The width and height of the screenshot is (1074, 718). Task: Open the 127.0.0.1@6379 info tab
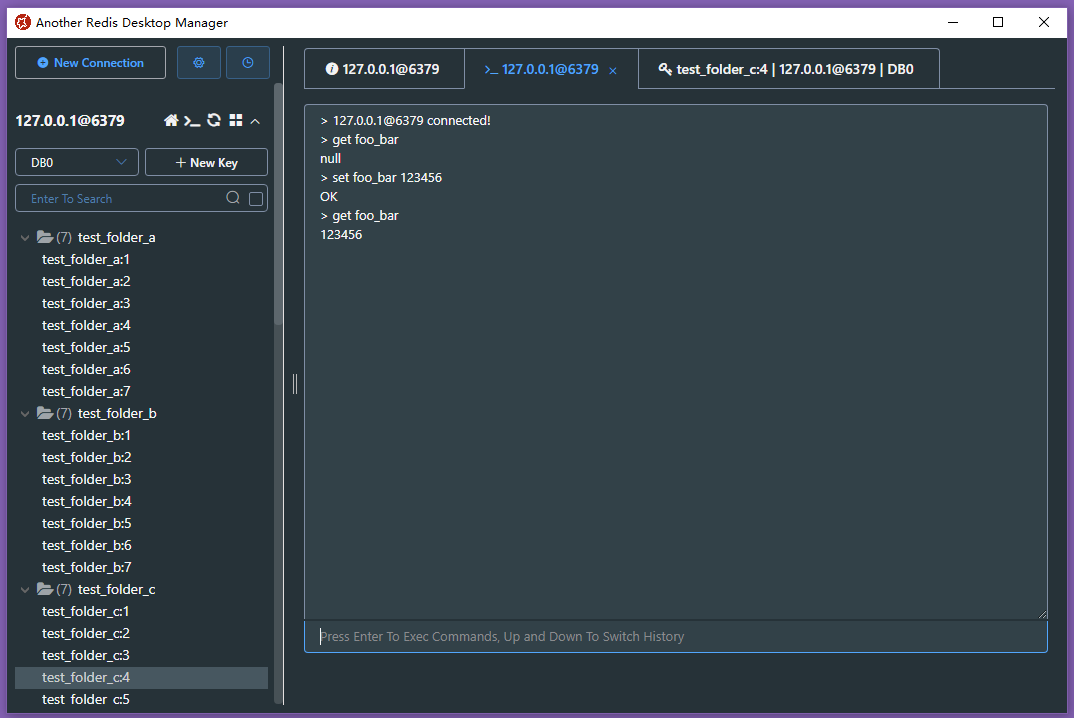tap(384, 68)
